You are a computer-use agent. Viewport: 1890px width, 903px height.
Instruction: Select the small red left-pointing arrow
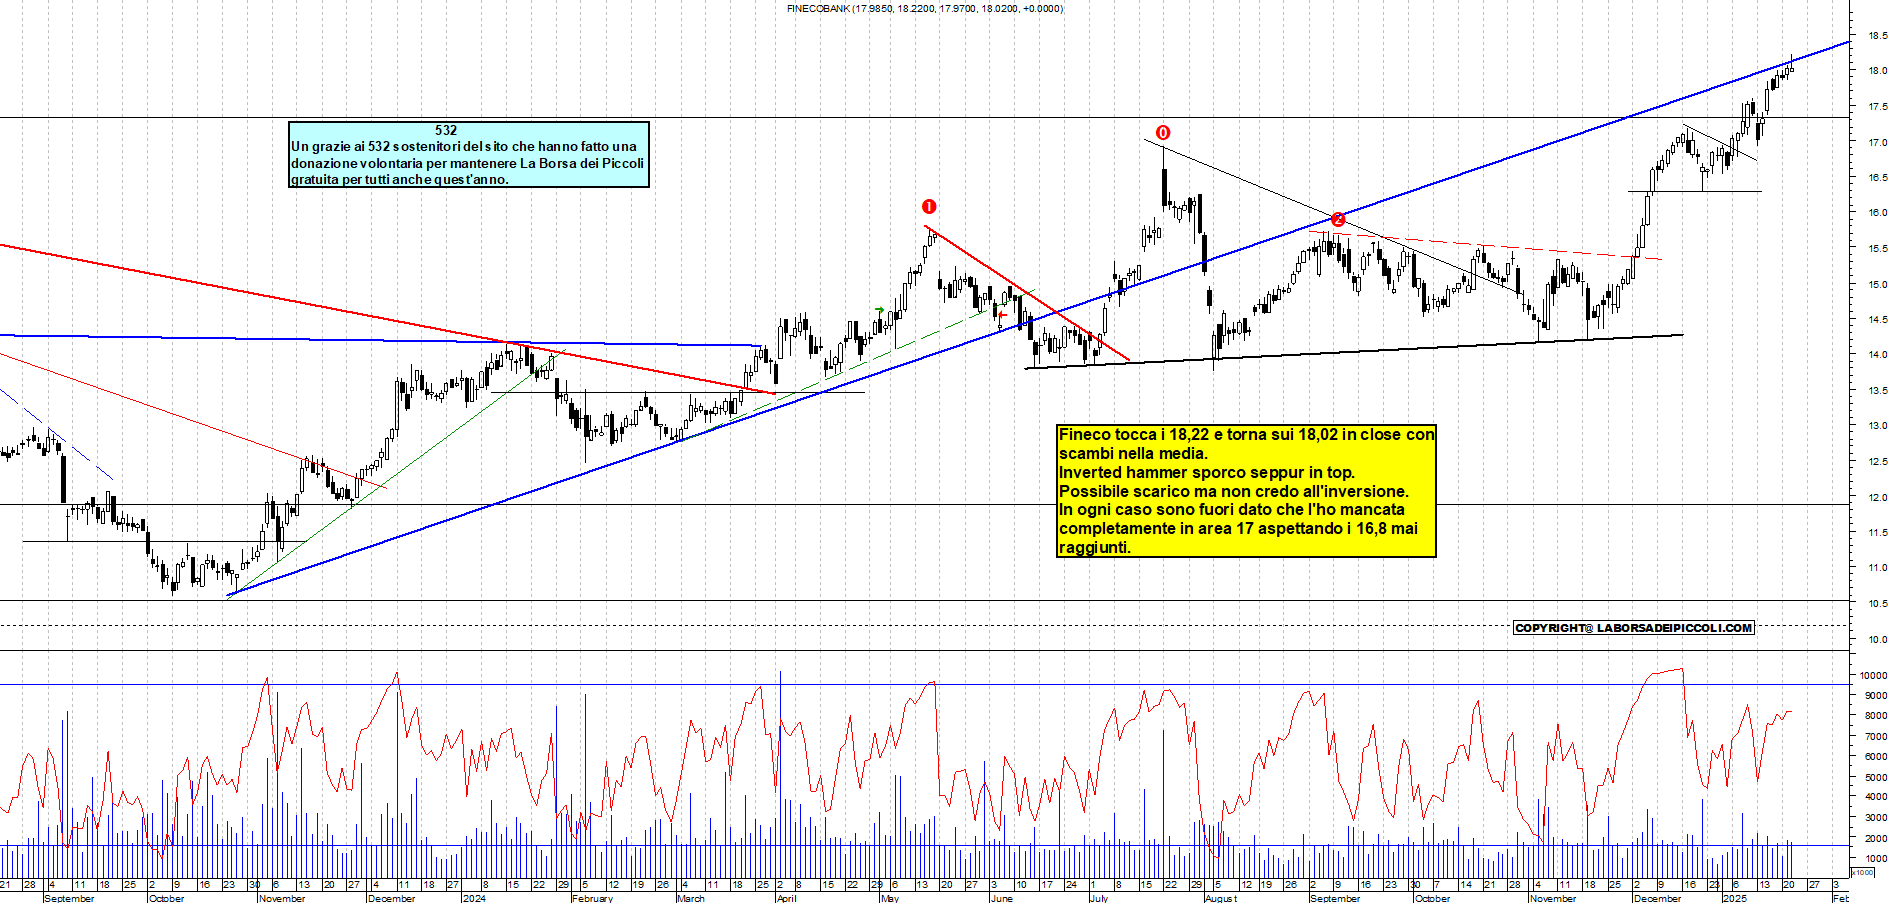[1002, 315]
